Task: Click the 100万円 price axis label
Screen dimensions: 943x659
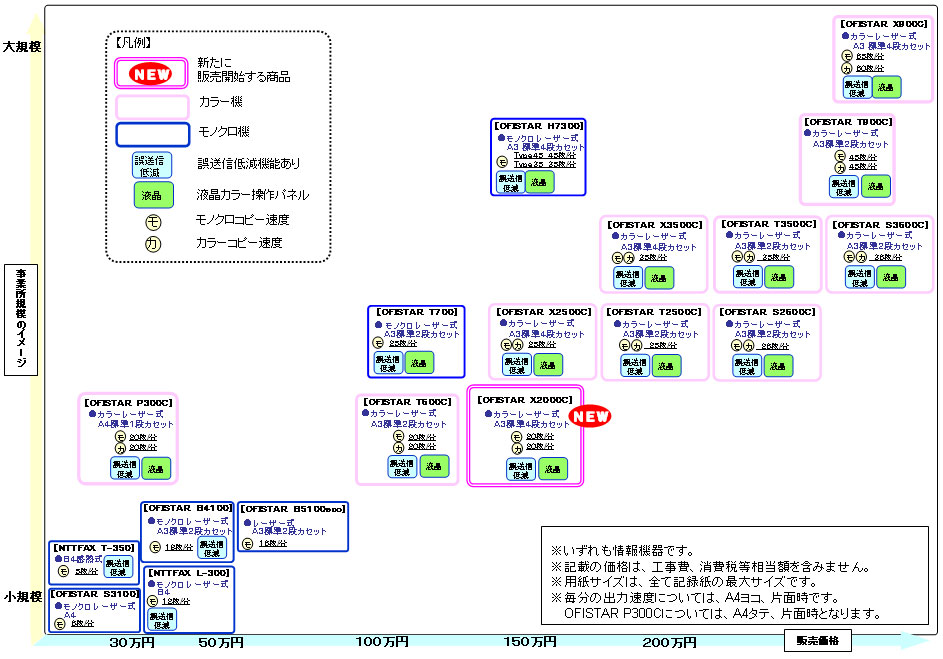Action: [382, 642]
